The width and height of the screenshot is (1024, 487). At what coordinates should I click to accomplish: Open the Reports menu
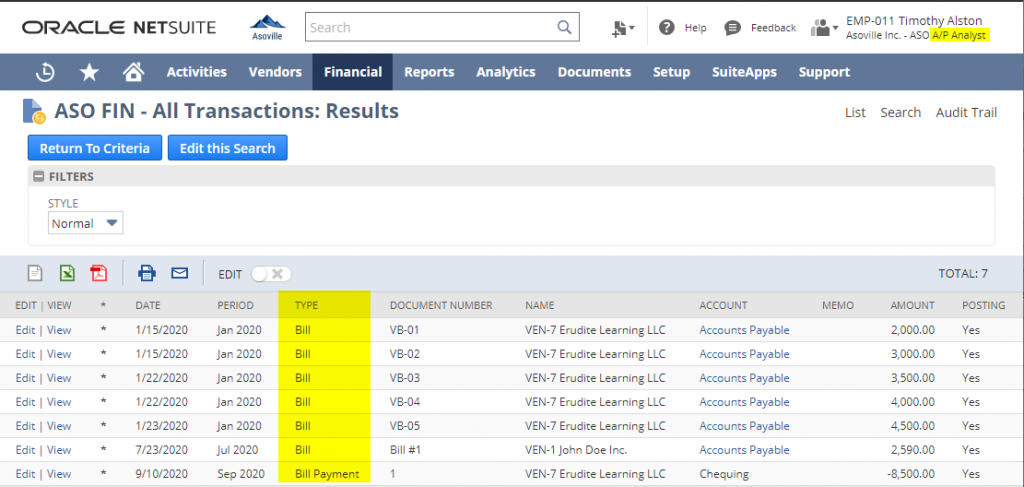click(x=429, y=72)
